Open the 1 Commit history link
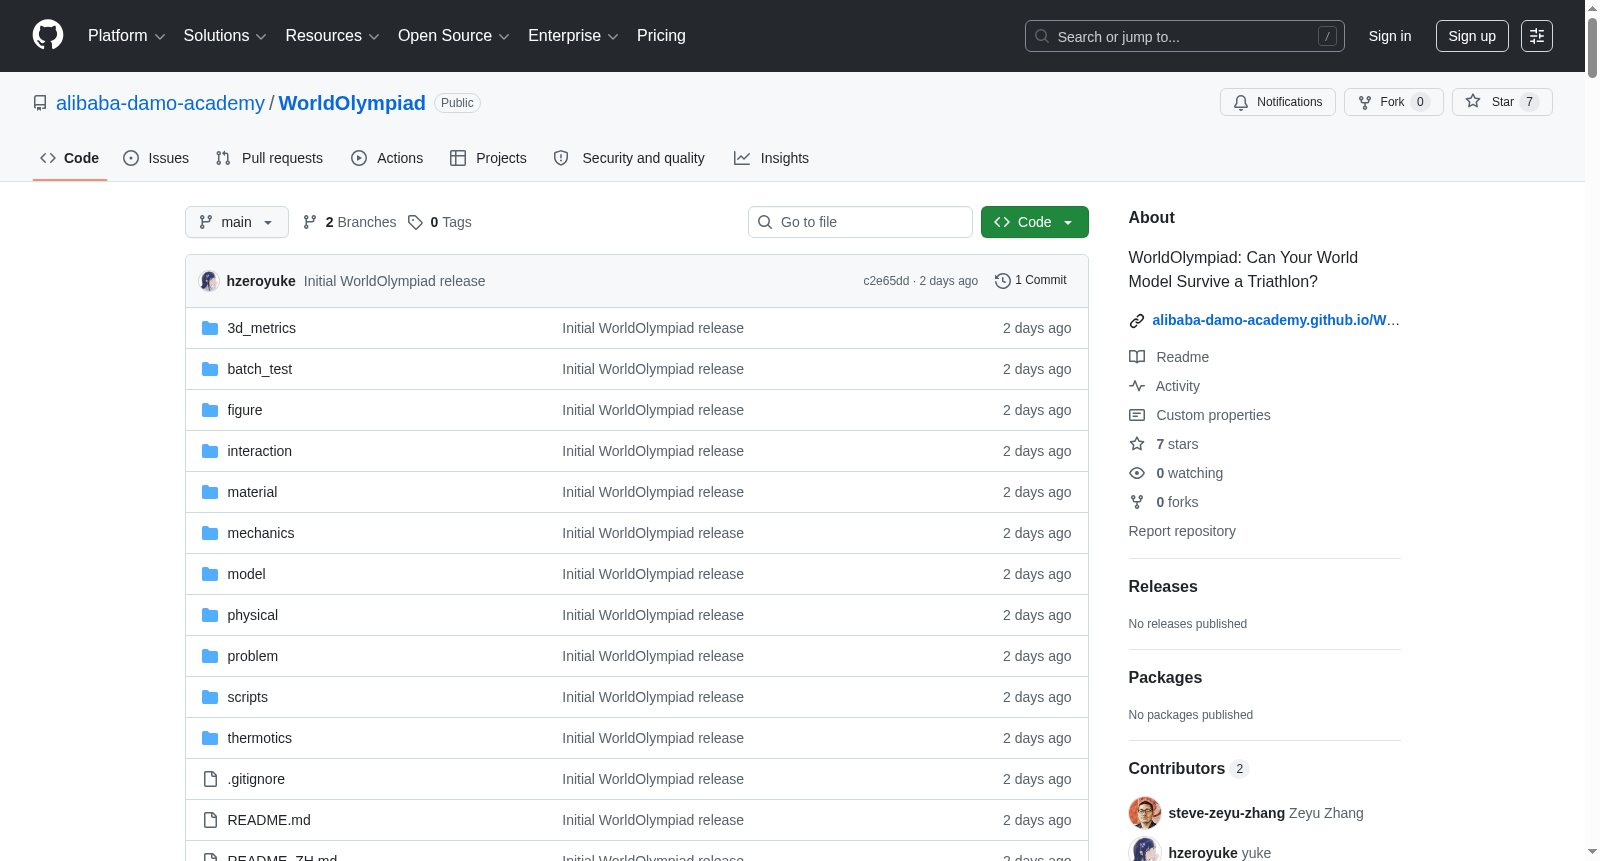1600x861 pixels. 1031,281
